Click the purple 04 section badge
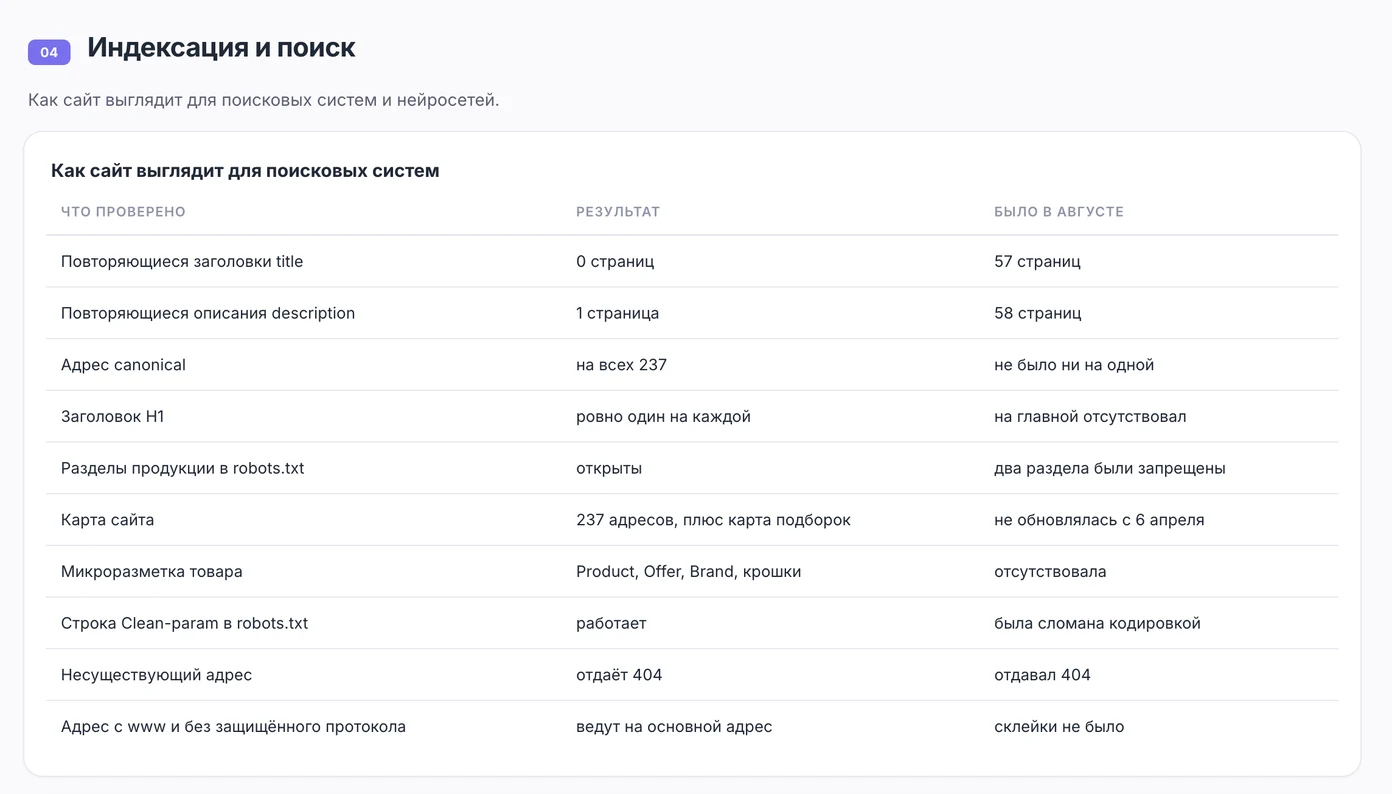 [49, 52]
